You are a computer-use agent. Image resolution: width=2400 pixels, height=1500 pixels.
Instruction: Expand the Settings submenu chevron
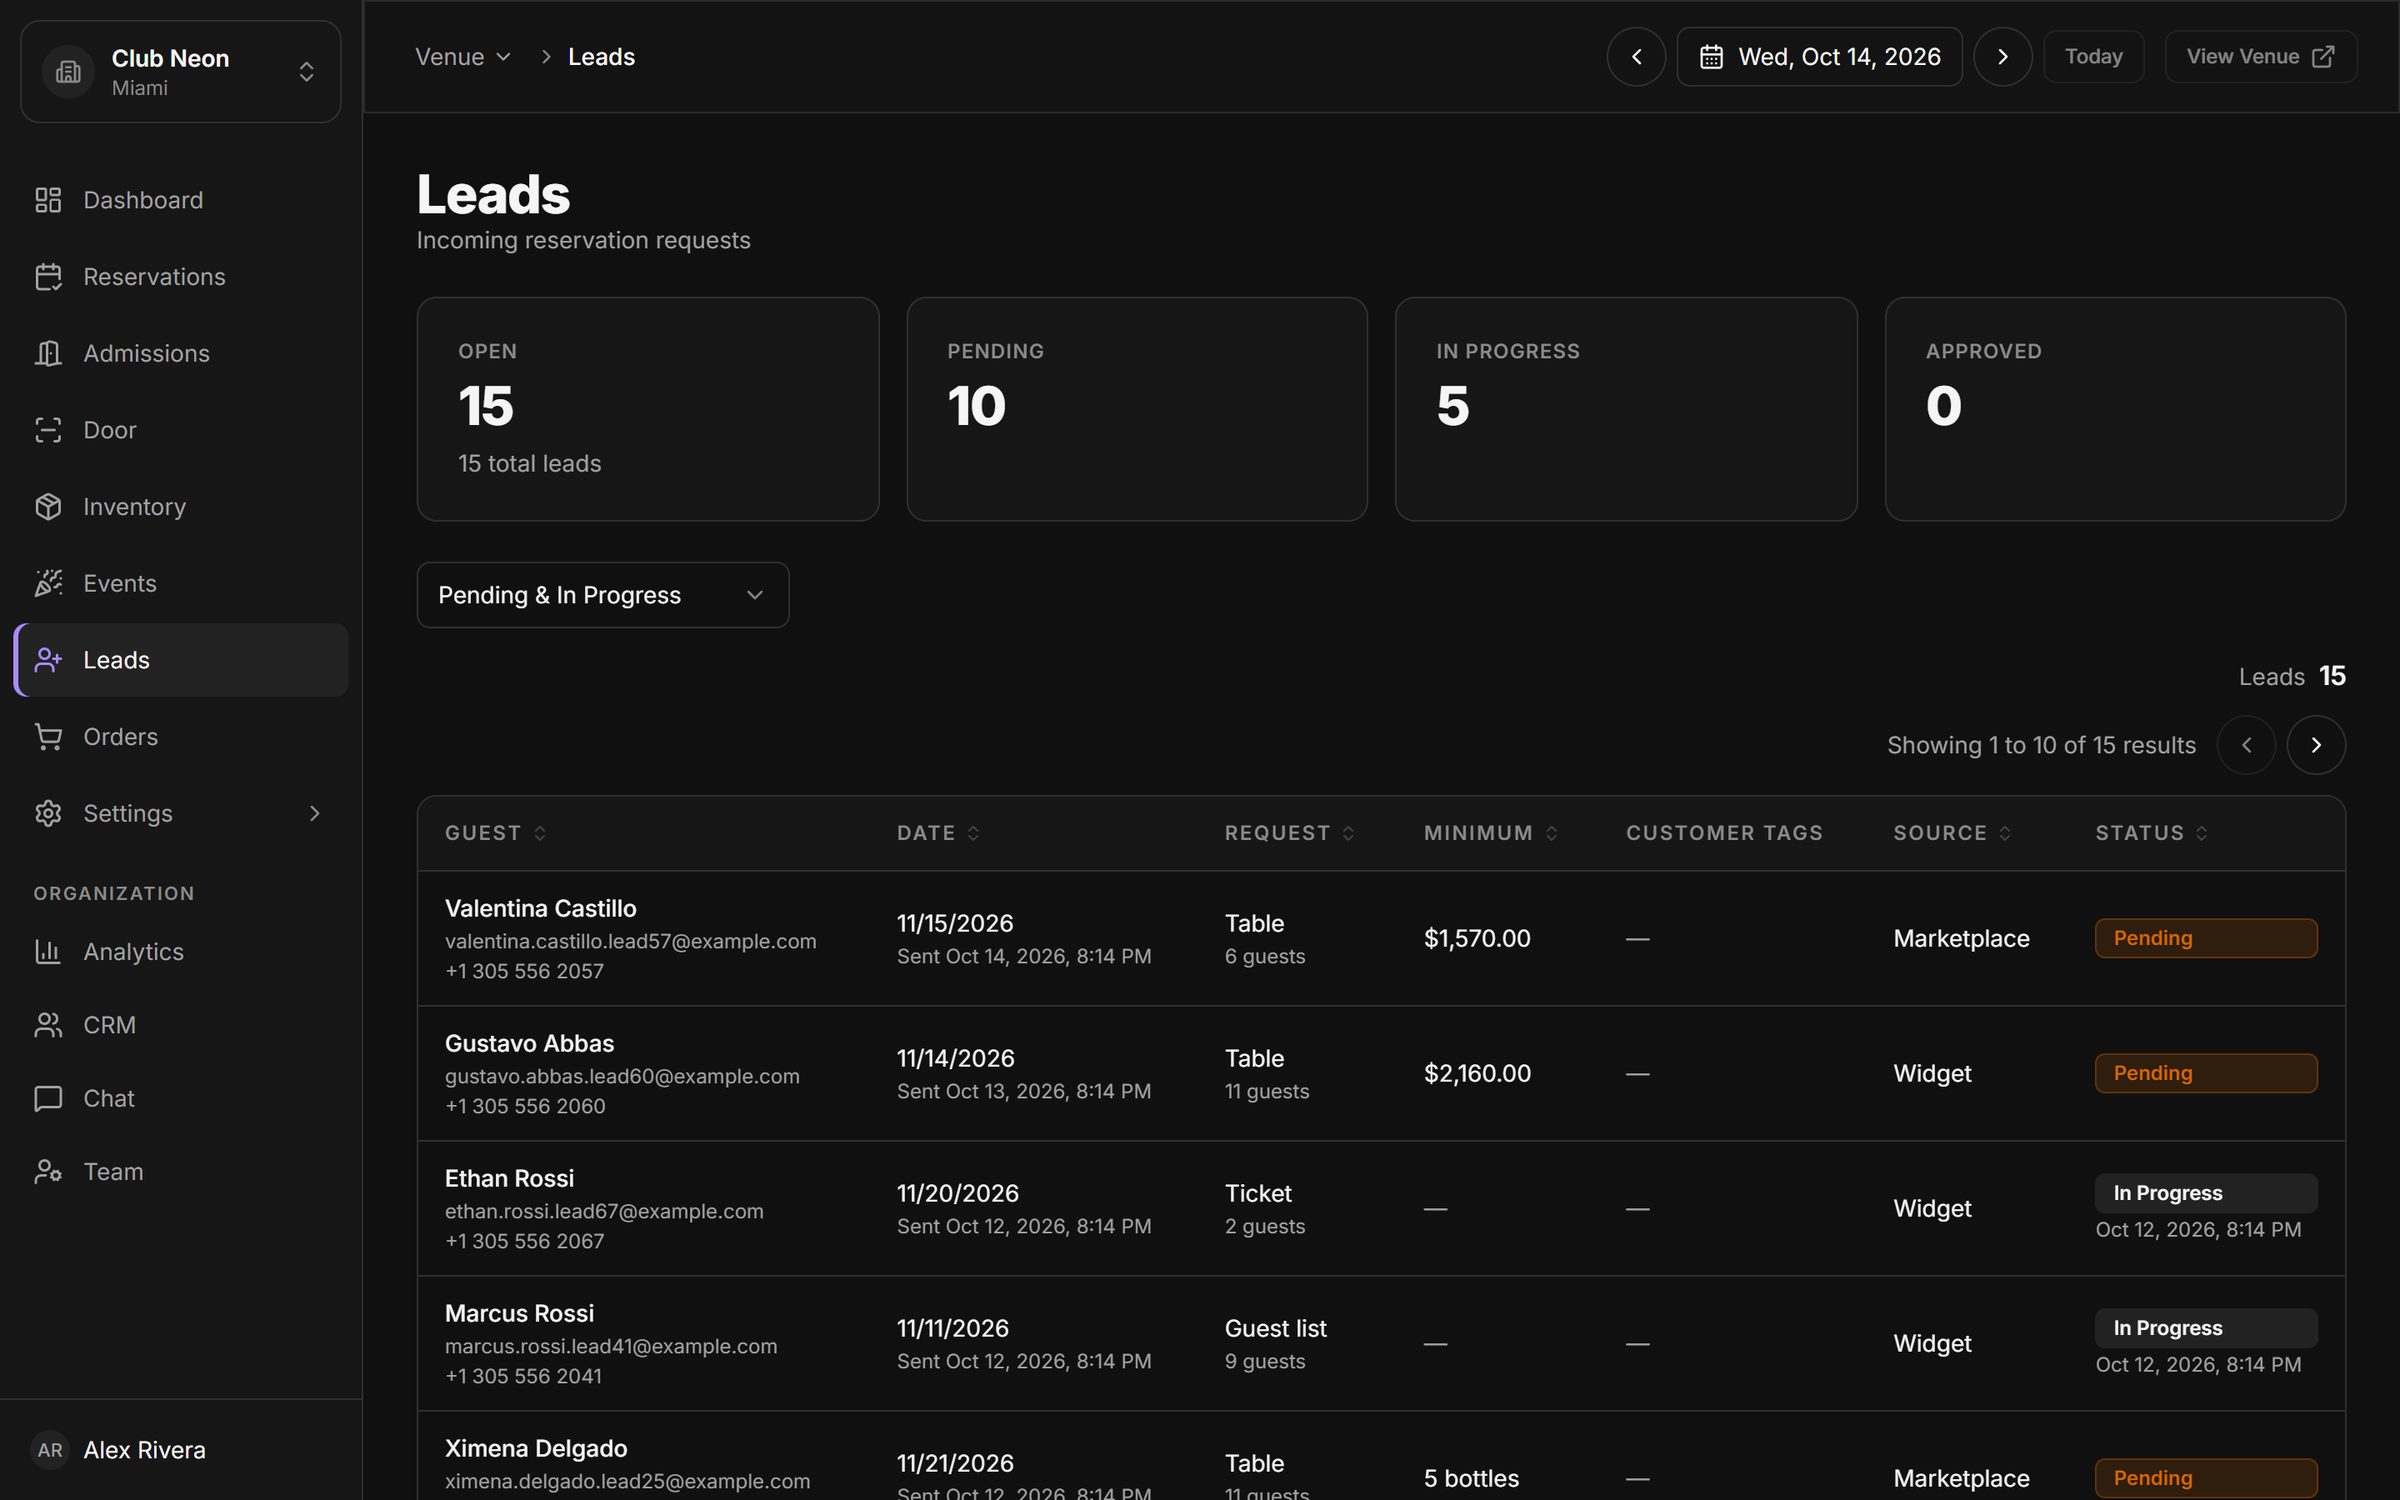(x=314, y=813)
